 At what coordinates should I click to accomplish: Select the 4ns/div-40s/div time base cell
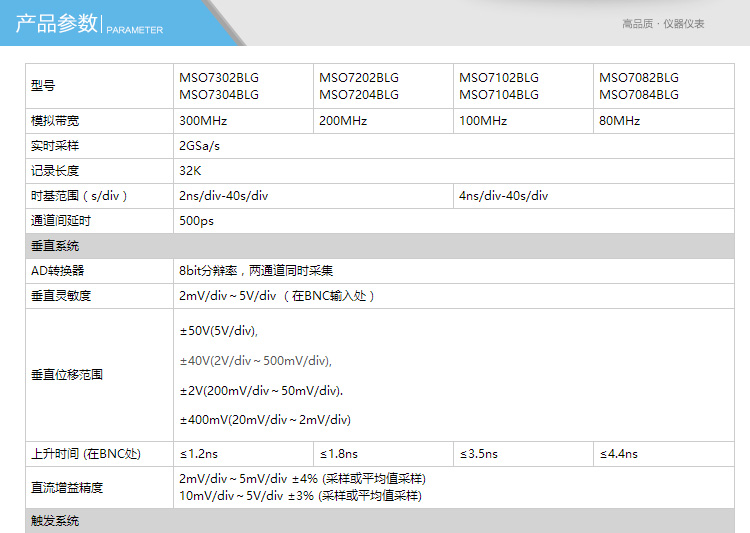pos(503,196)
